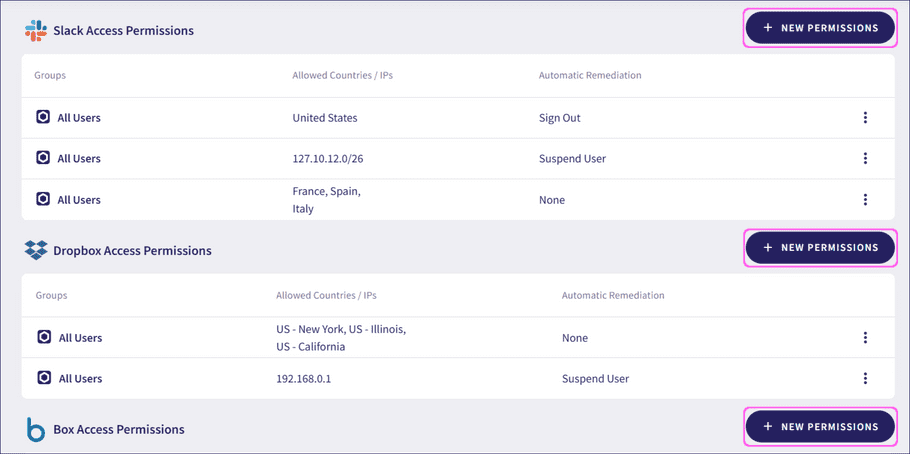
Task: Click group icon in United States row
Action: pos(43,118)
